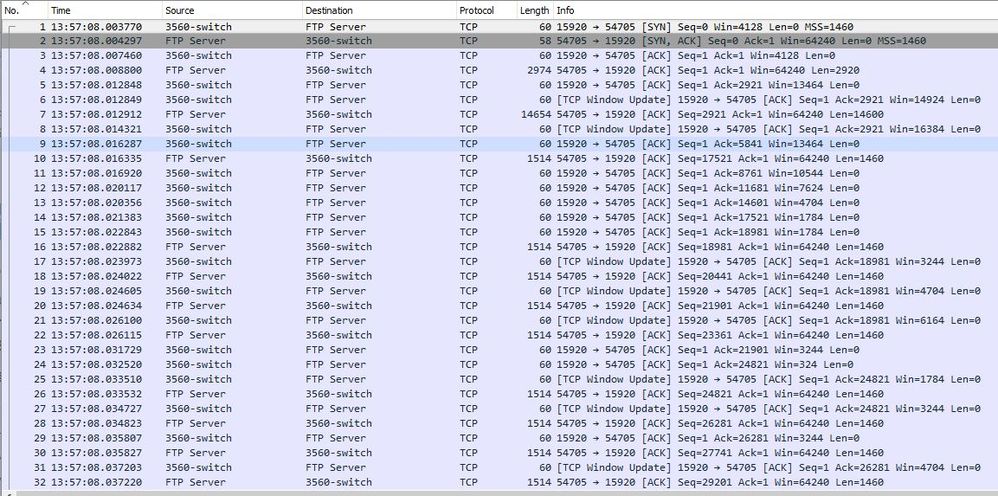Select packet 27 at time 13:57:08.034727
The height and width of the screenshot is (496, 998).
tap(500, 408)
